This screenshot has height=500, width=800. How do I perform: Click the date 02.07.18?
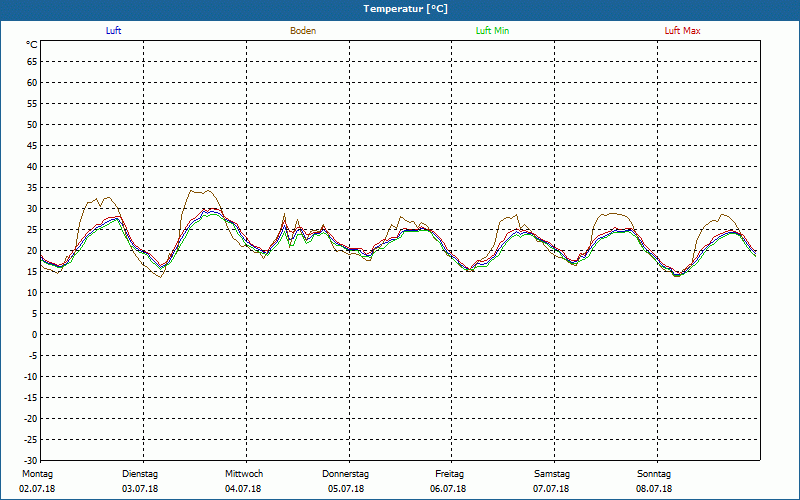(x=37, y=489)
